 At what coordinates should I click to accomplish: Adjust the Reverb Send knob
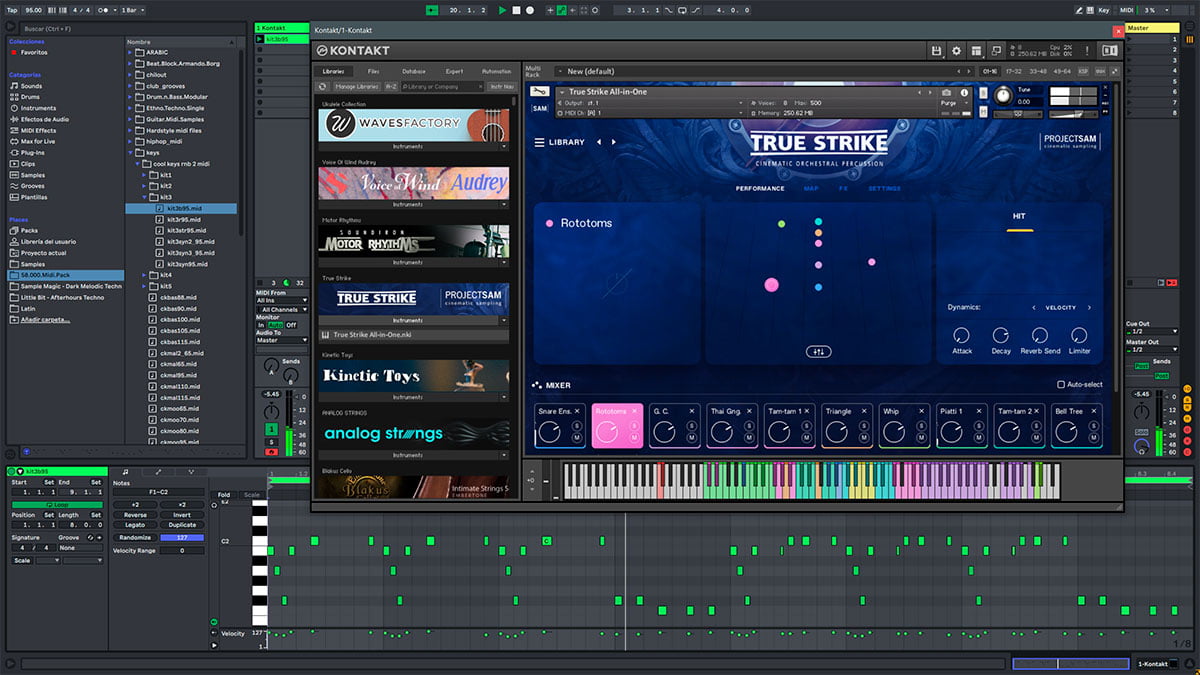1039,335
